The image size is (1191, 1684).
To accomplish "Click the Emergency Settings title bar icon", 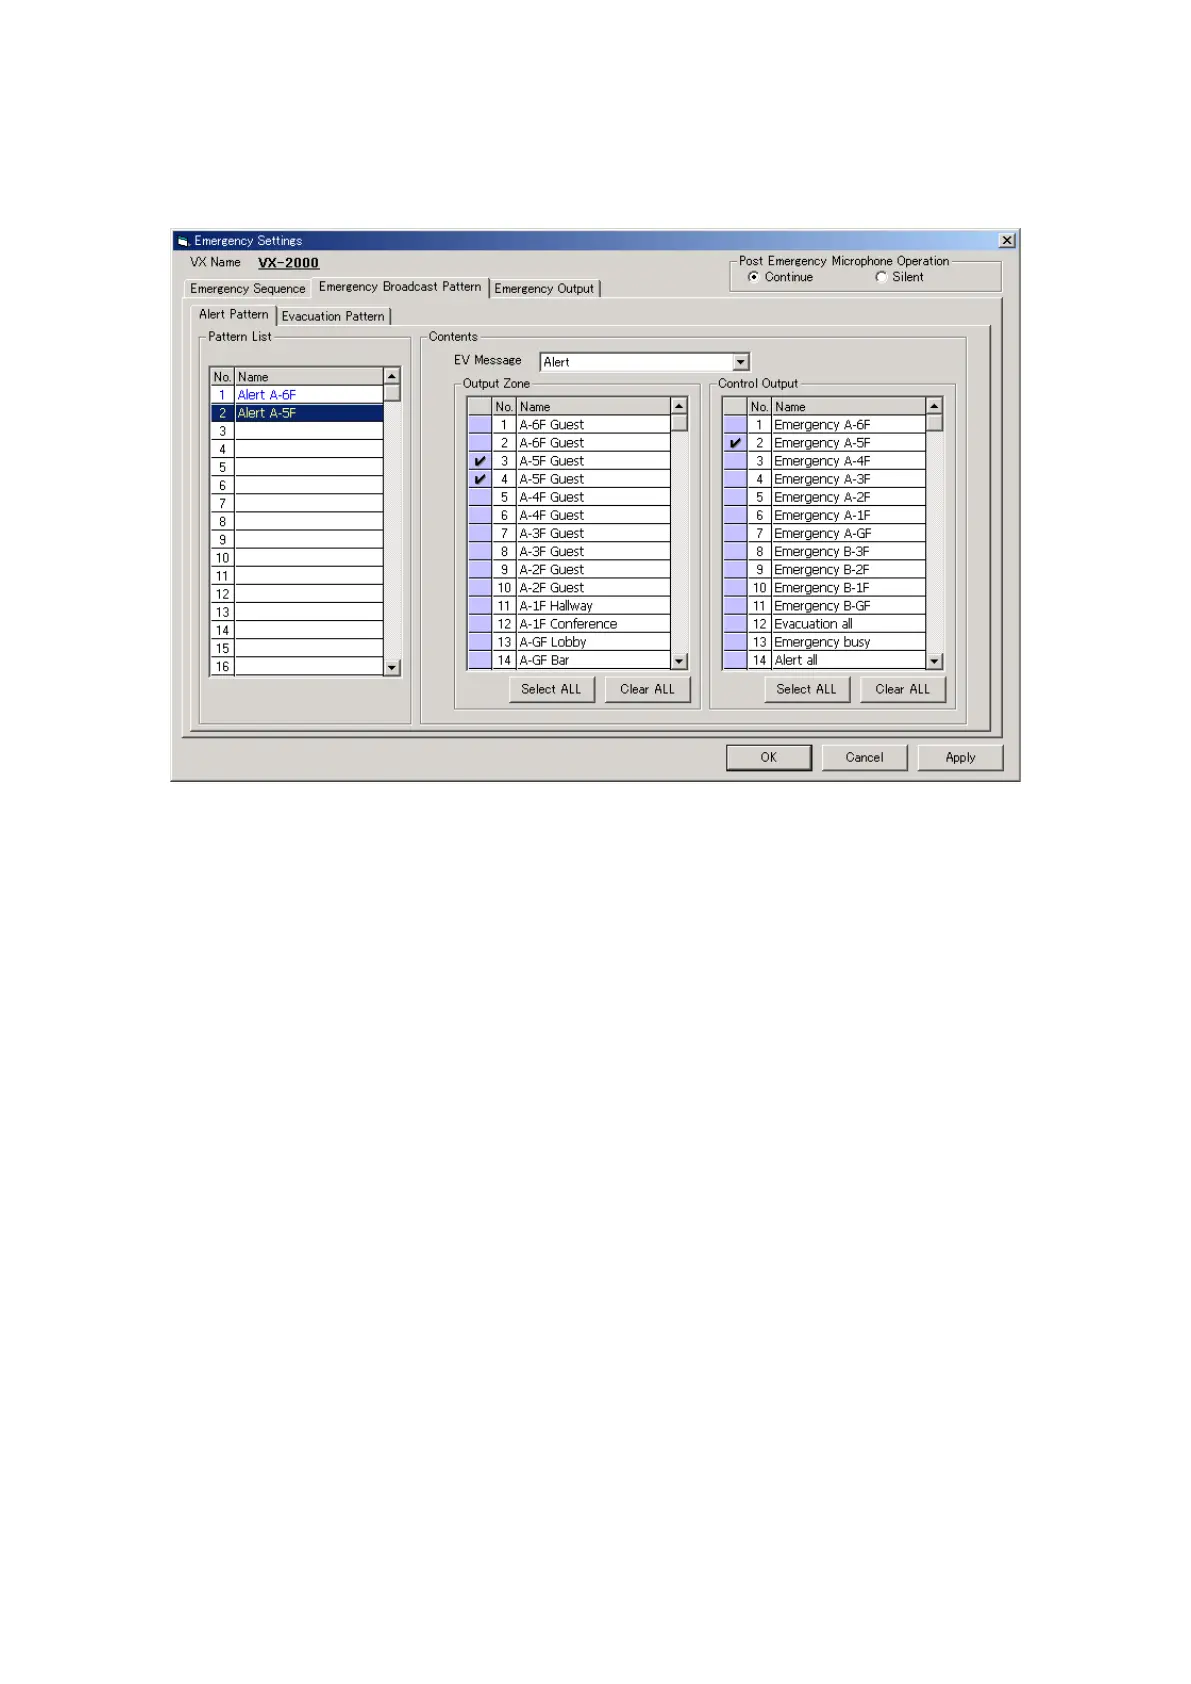I will pyautogui.click(x=183, y=241).
